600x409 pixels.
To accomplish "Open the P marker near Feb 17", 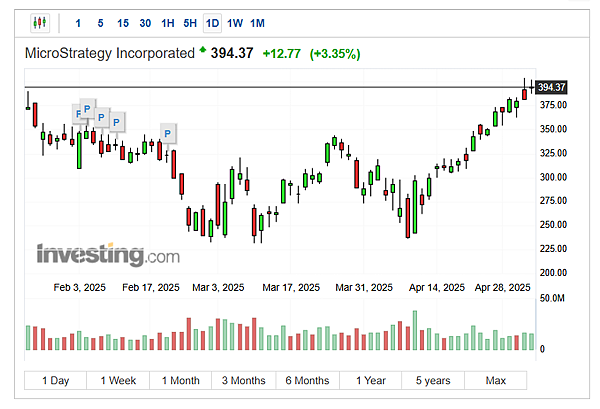I will [x=168, y=134].
